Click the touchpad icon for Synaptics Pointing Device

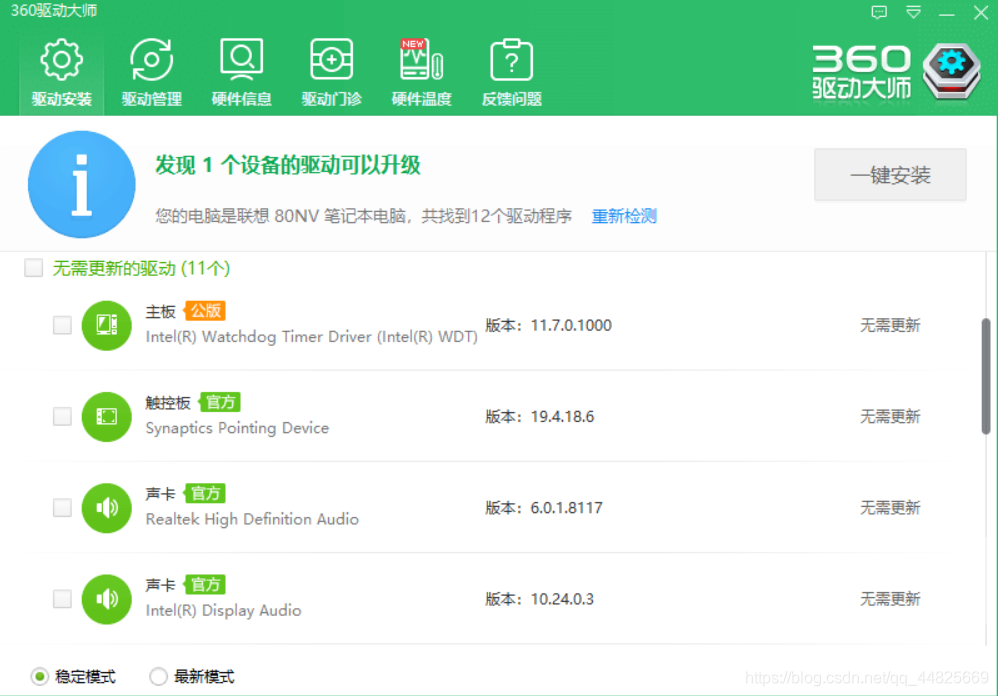click(106, 417)
